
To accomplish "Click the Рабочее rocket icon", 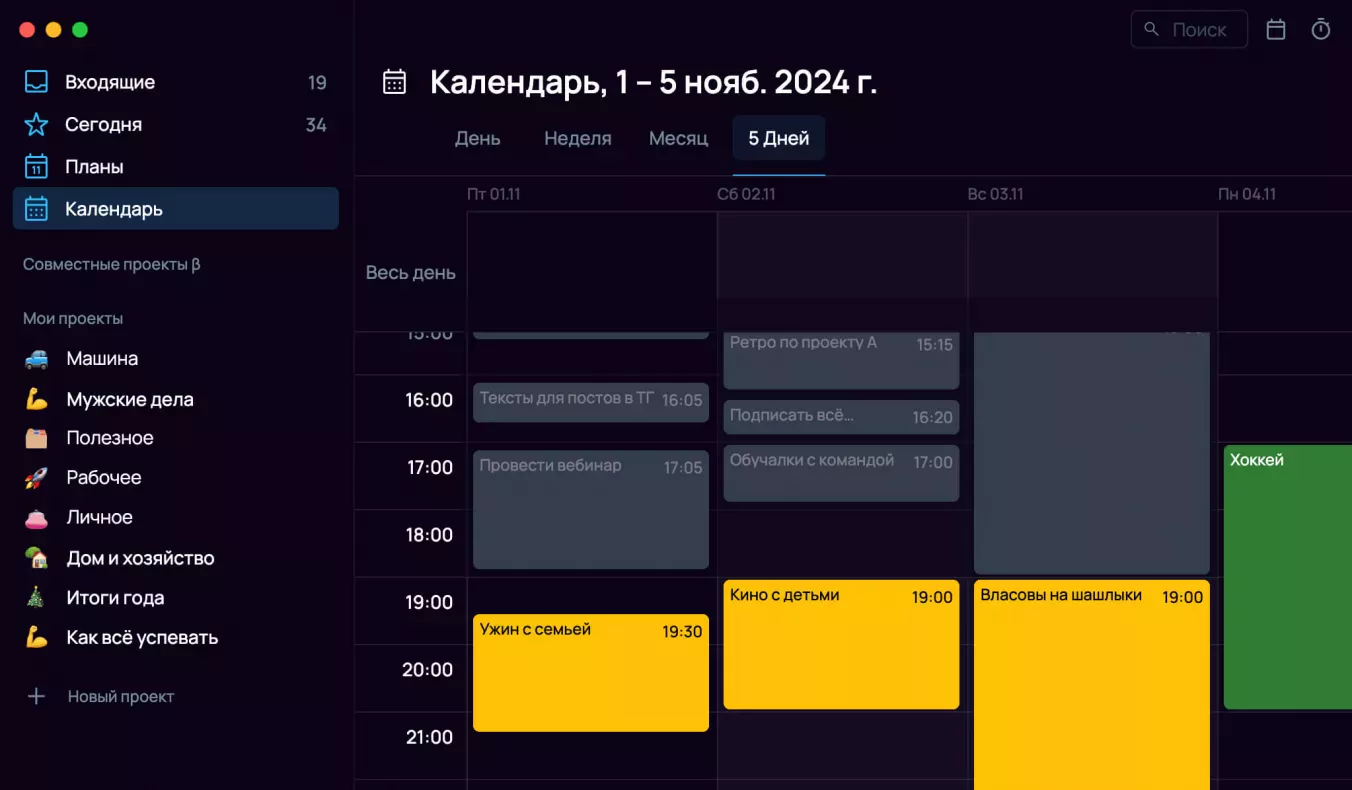I will tap(36, 477).
